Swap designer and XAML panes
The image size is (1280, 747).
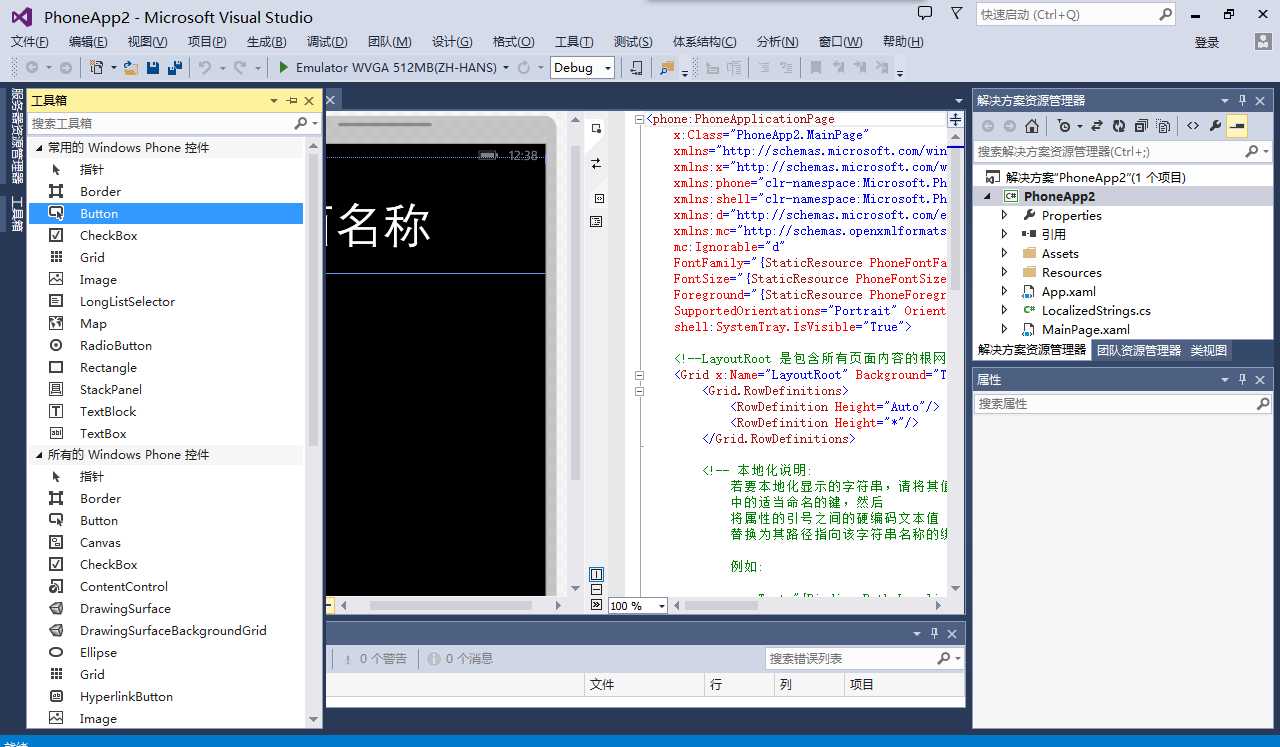[596, 163]
